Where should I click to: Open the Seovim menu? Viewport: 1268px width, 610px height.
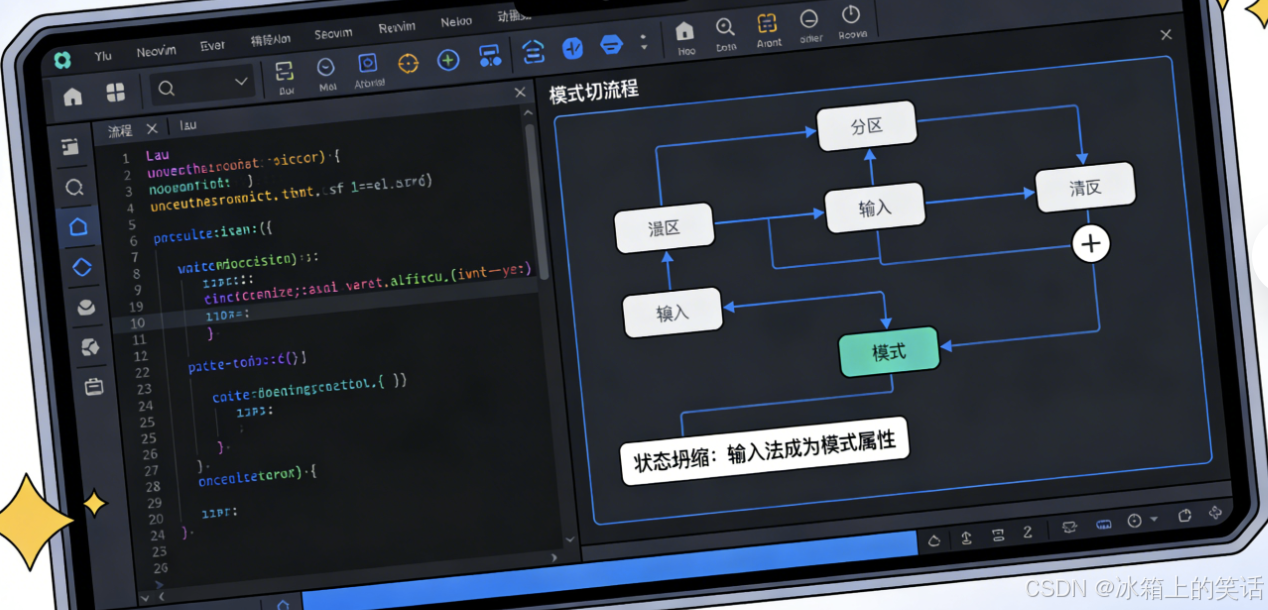[333, 33]
